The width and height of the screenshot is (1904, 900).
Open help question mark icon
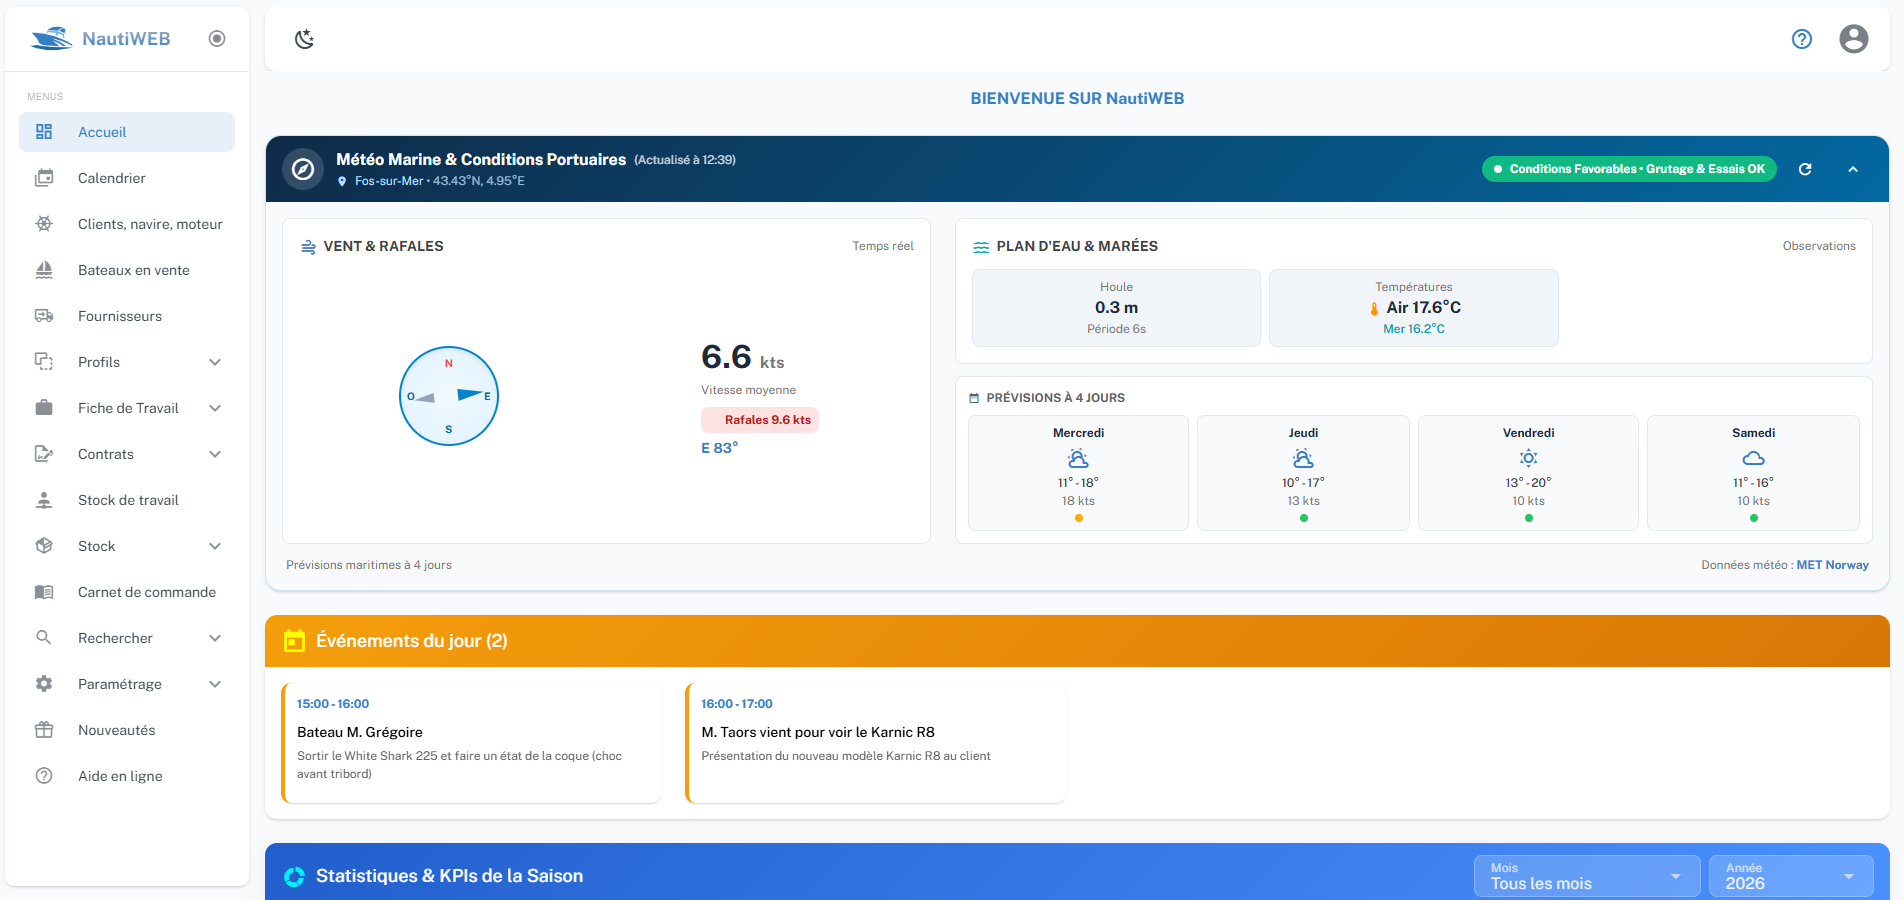coord(1802,39)
